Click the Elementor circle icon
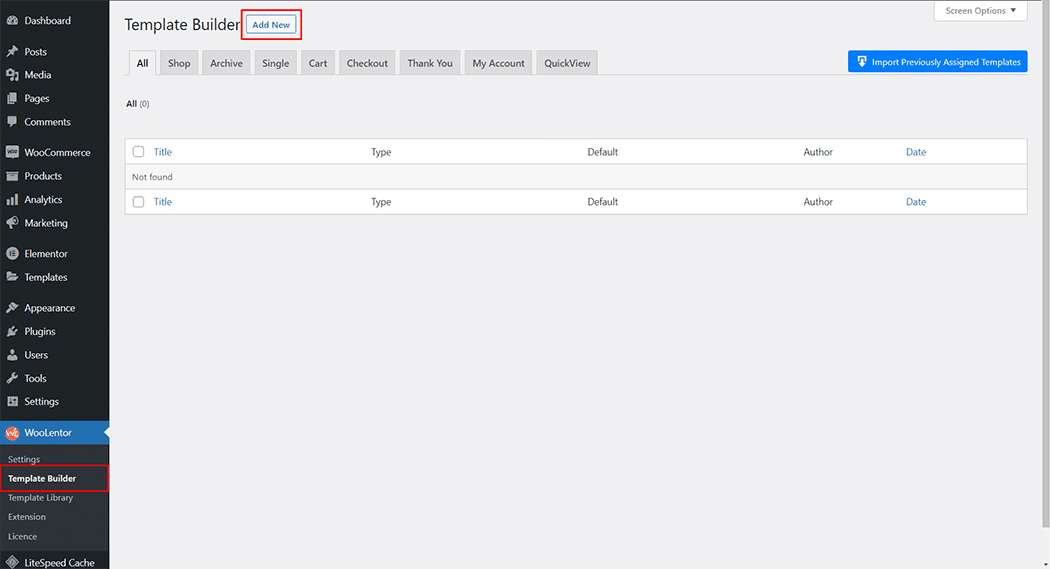The image size is (1050, 569). (x=12, y=254)
